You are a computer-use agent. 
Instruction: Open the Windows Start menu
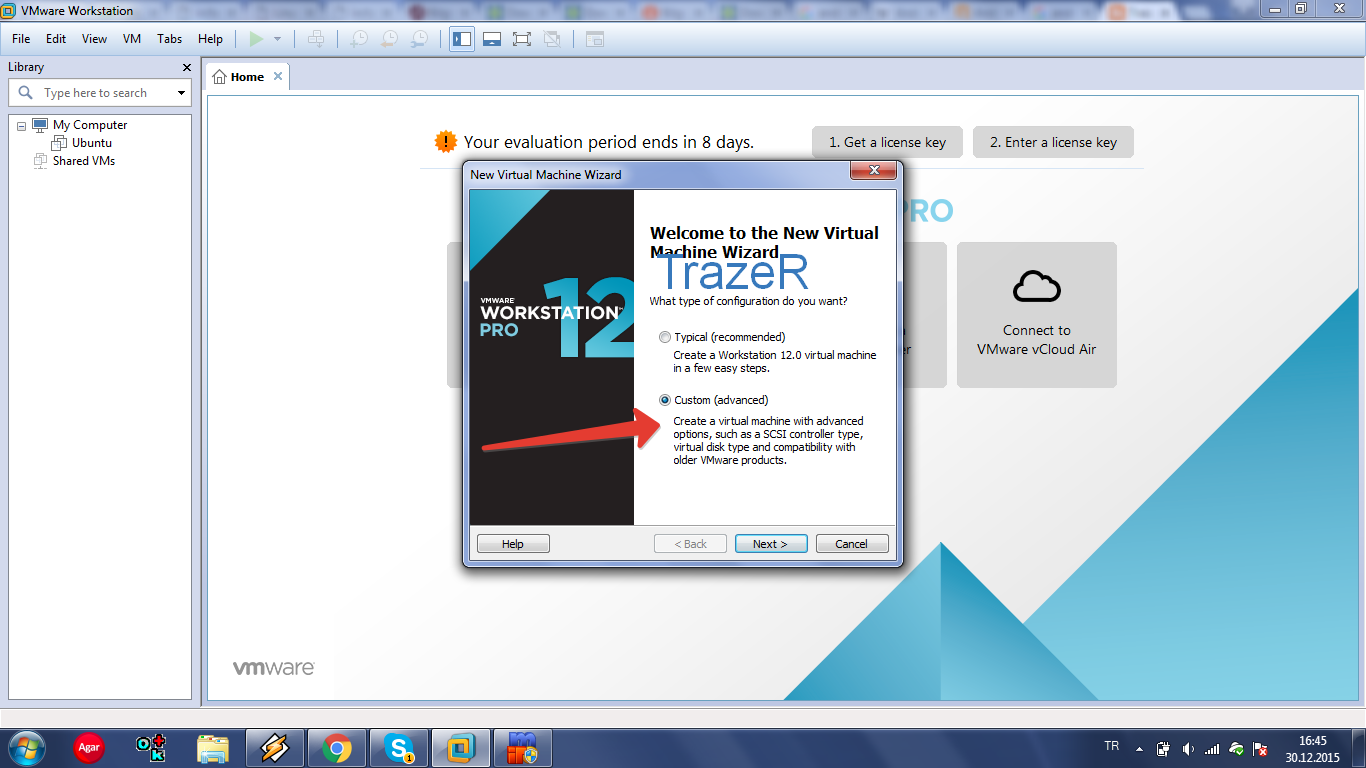coord(25,748)
